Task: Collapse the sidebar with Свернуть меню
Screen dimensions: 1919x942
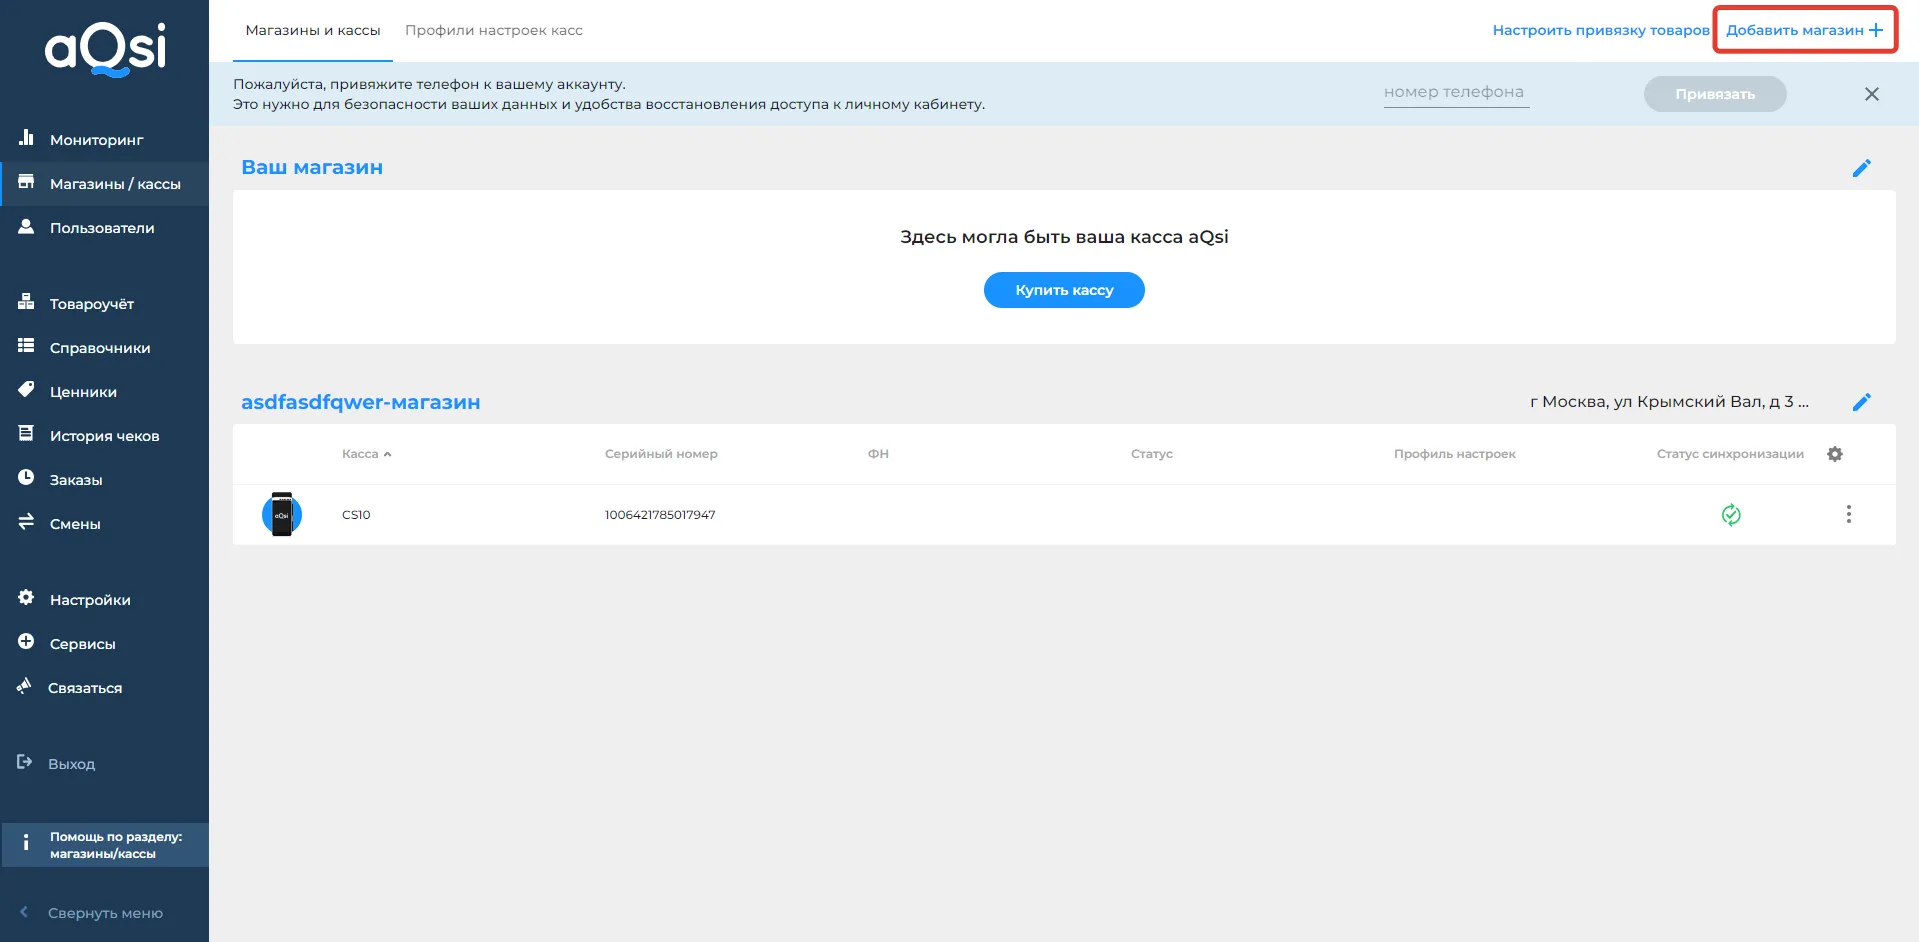Action: pos(104,913)
